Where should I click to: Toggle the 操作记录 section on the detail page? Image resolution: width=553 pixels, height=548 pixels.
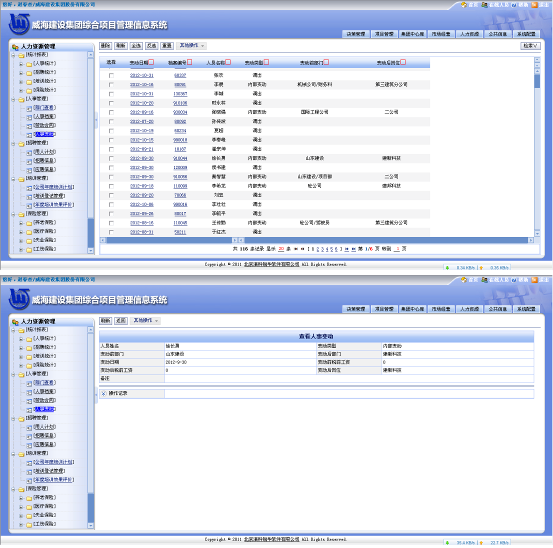click(104, 394)
